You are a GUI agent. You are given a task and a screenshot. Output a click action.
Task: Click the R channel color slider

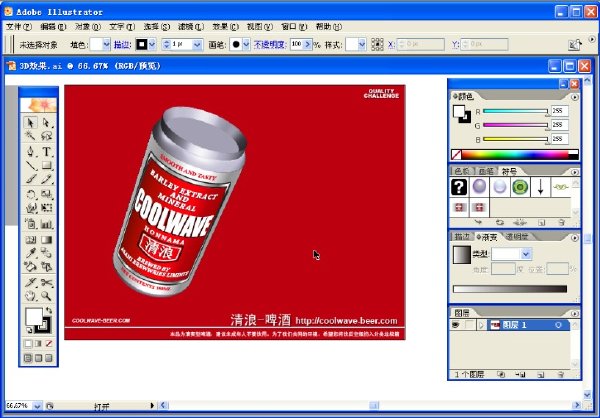[x=515, y=111]
